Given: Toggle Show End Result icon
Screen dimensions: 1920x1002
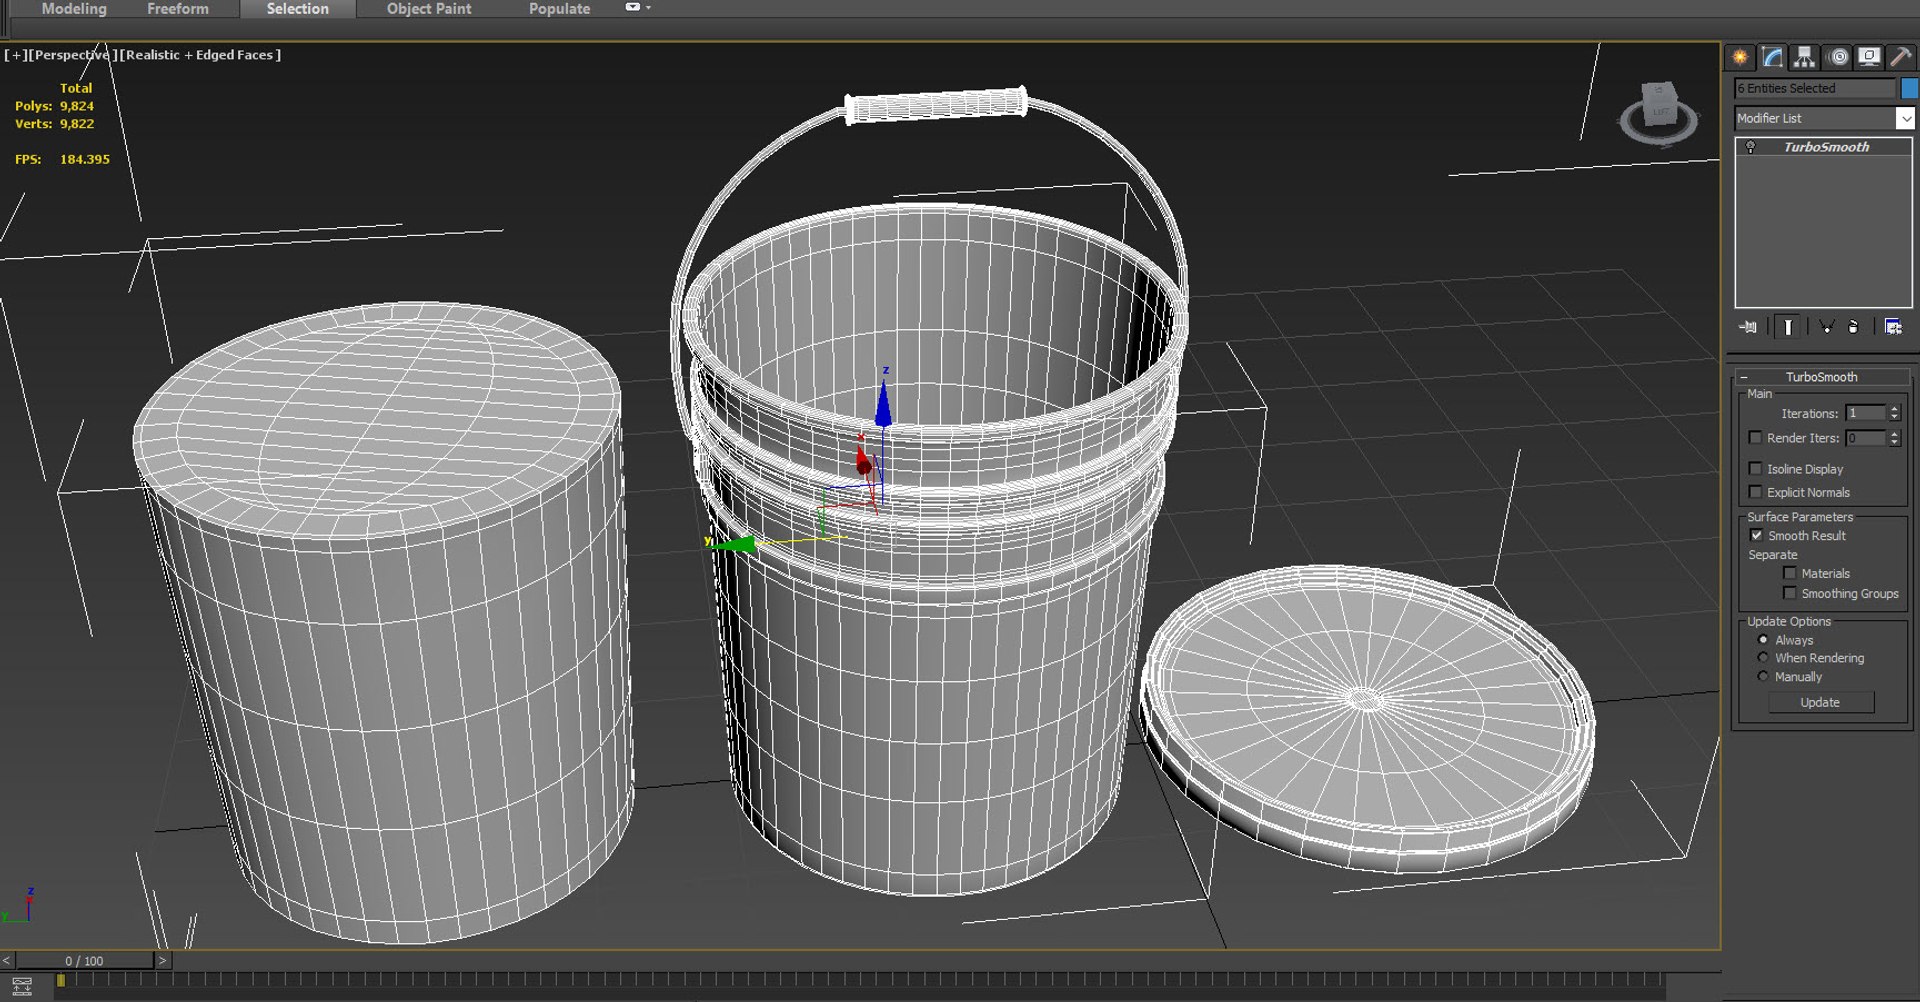Looking at the screenshot, I should (1788, 327).
